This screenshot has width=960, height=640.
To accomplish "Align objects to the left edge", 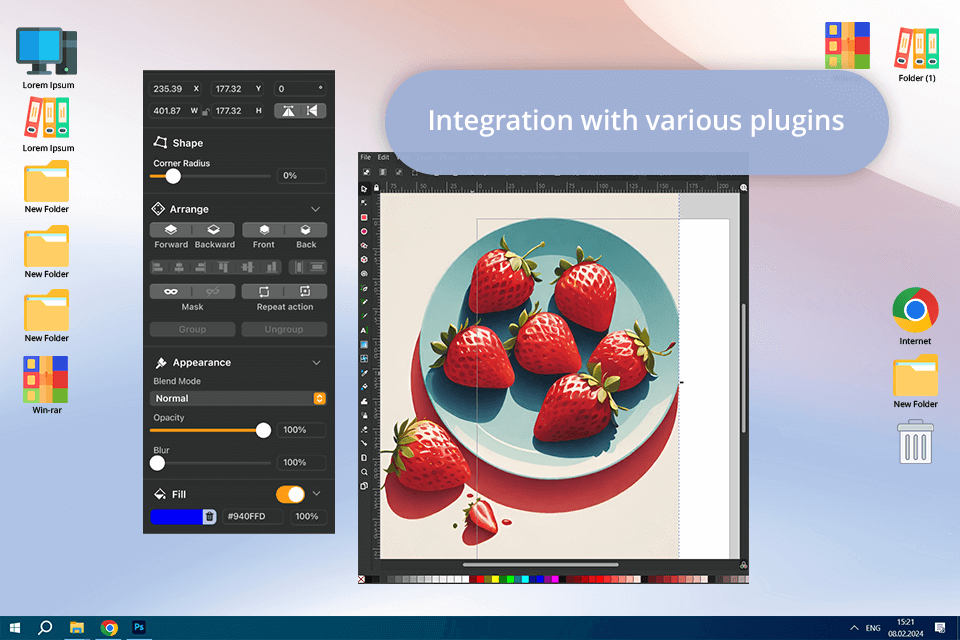I will tap(158, 267).
